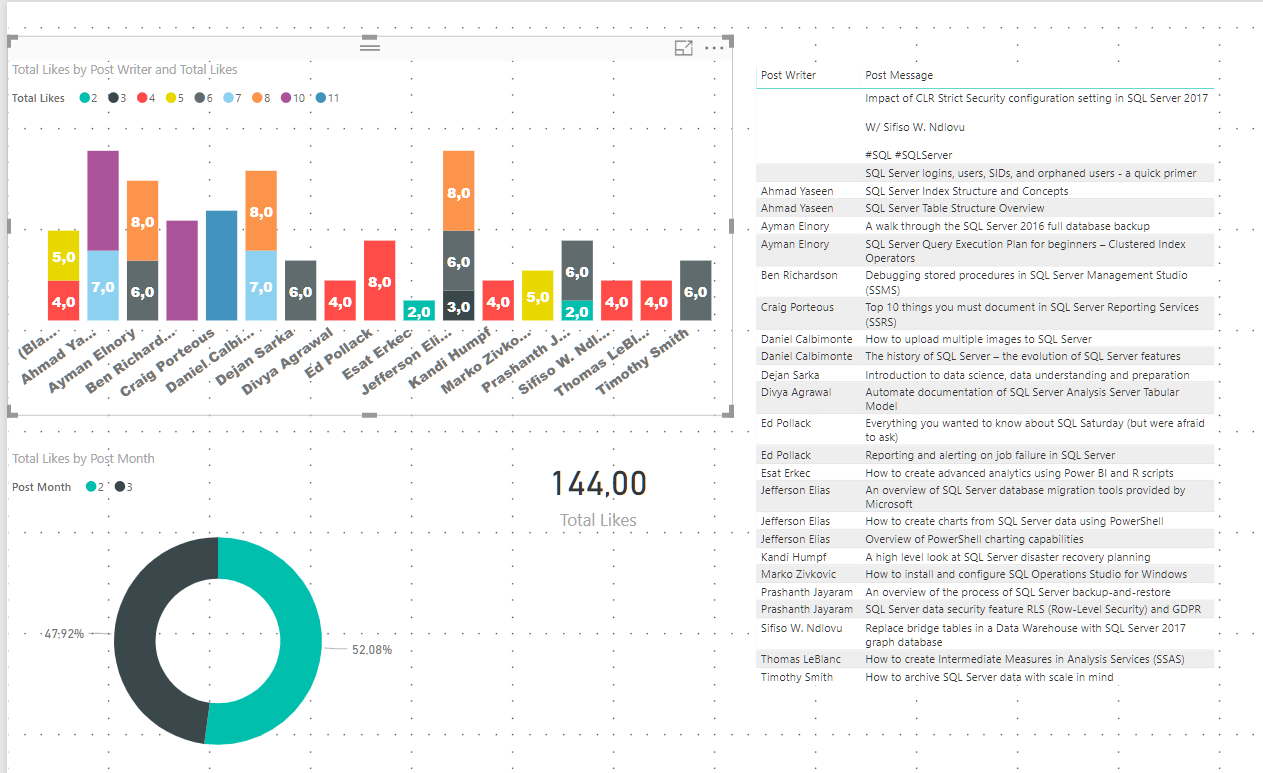Click Ayman Elnory's grey 6,0 segment

click(142, 291)
